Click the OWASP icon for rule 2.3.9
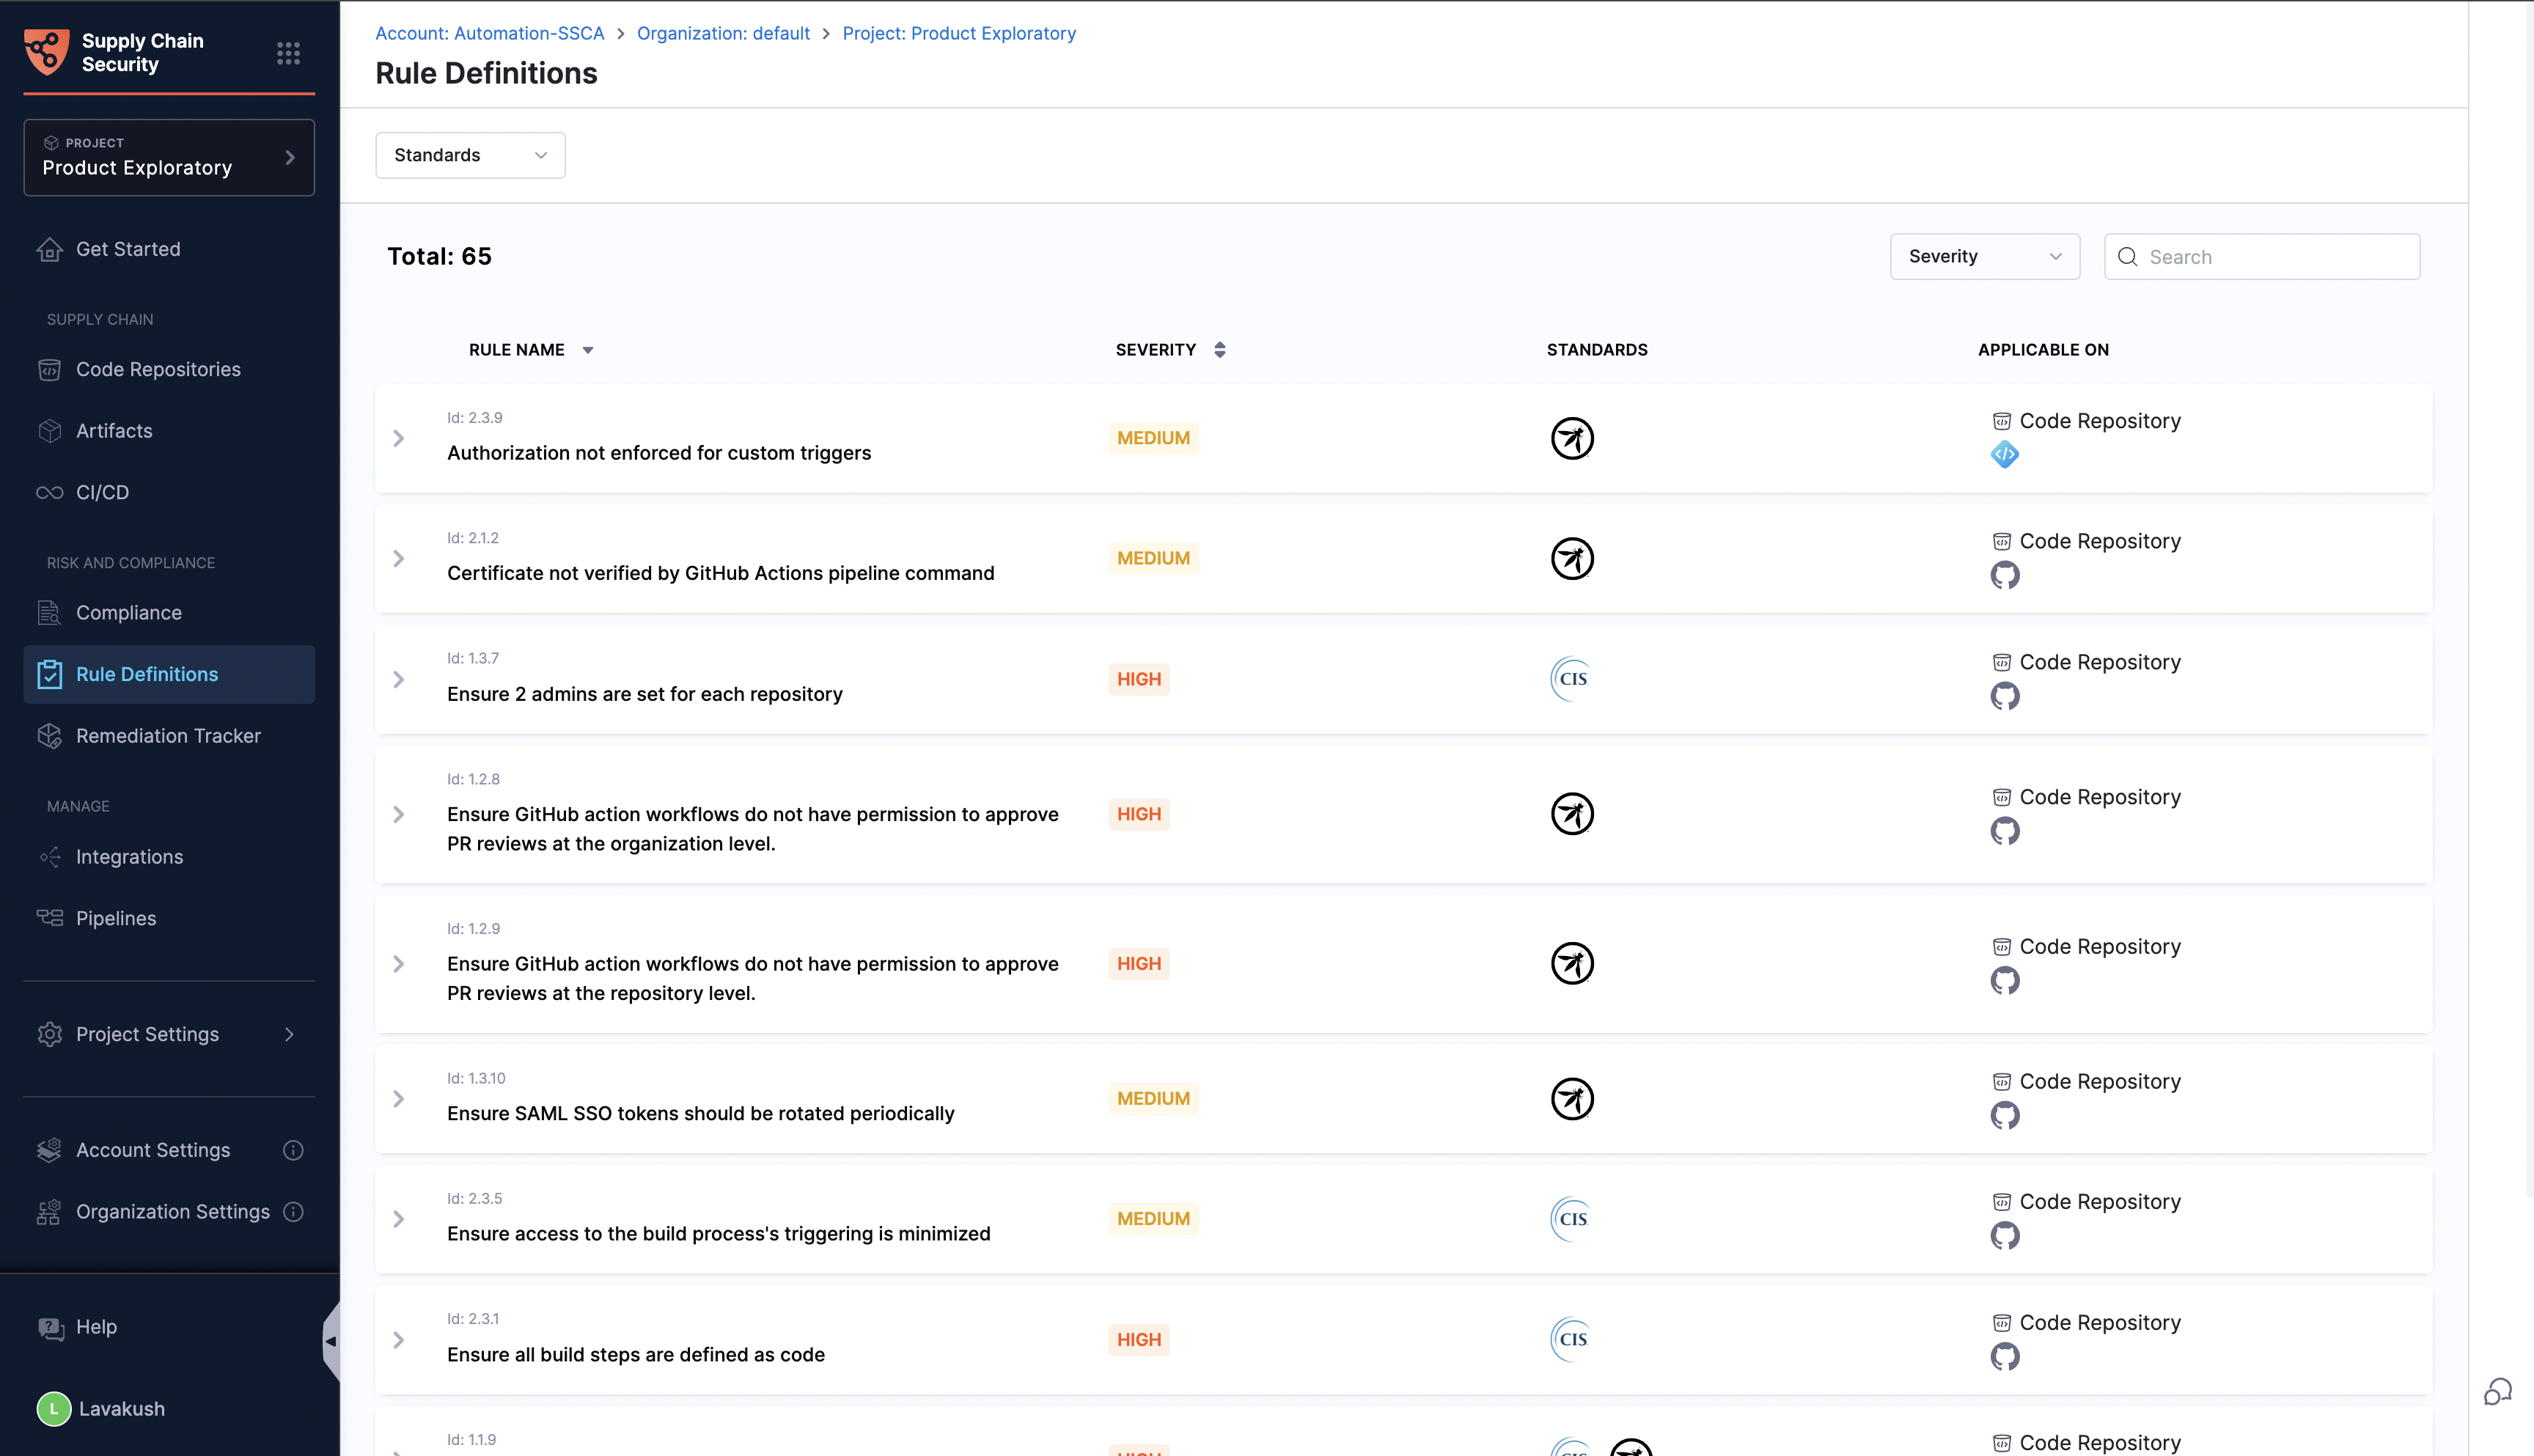Image resolution: width=2534 pixels, height=1456 pixels. coord(1572,438)
